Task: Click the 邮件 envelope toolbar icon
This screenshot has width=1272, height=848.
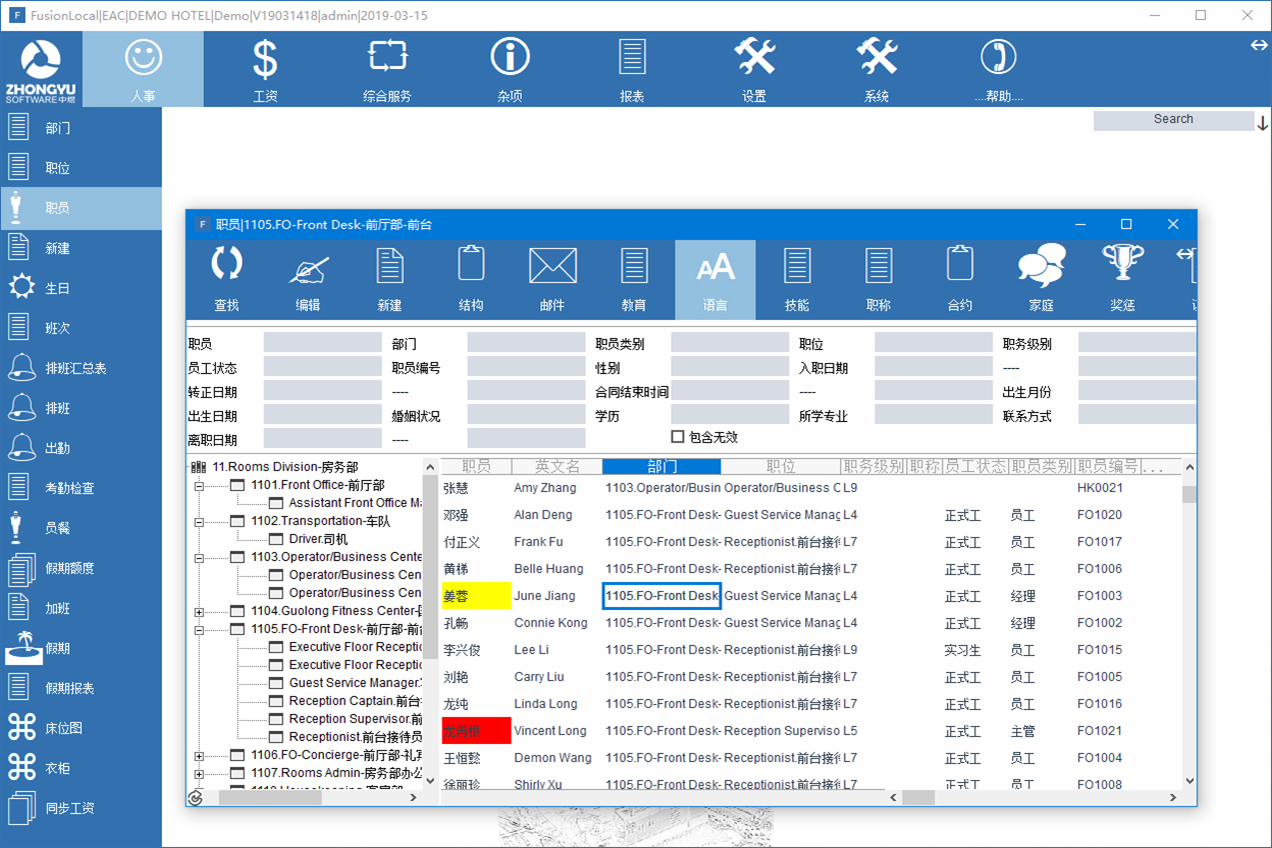Action: pos(552,278)
